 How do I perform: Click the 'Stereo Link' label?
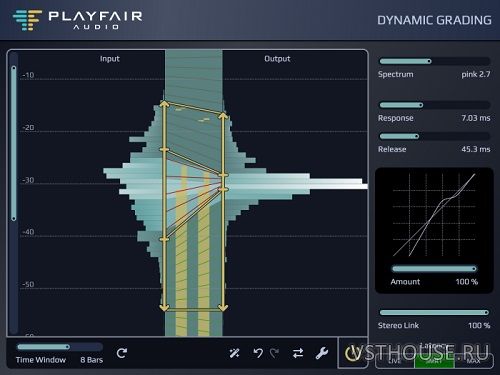coord(398,325)
